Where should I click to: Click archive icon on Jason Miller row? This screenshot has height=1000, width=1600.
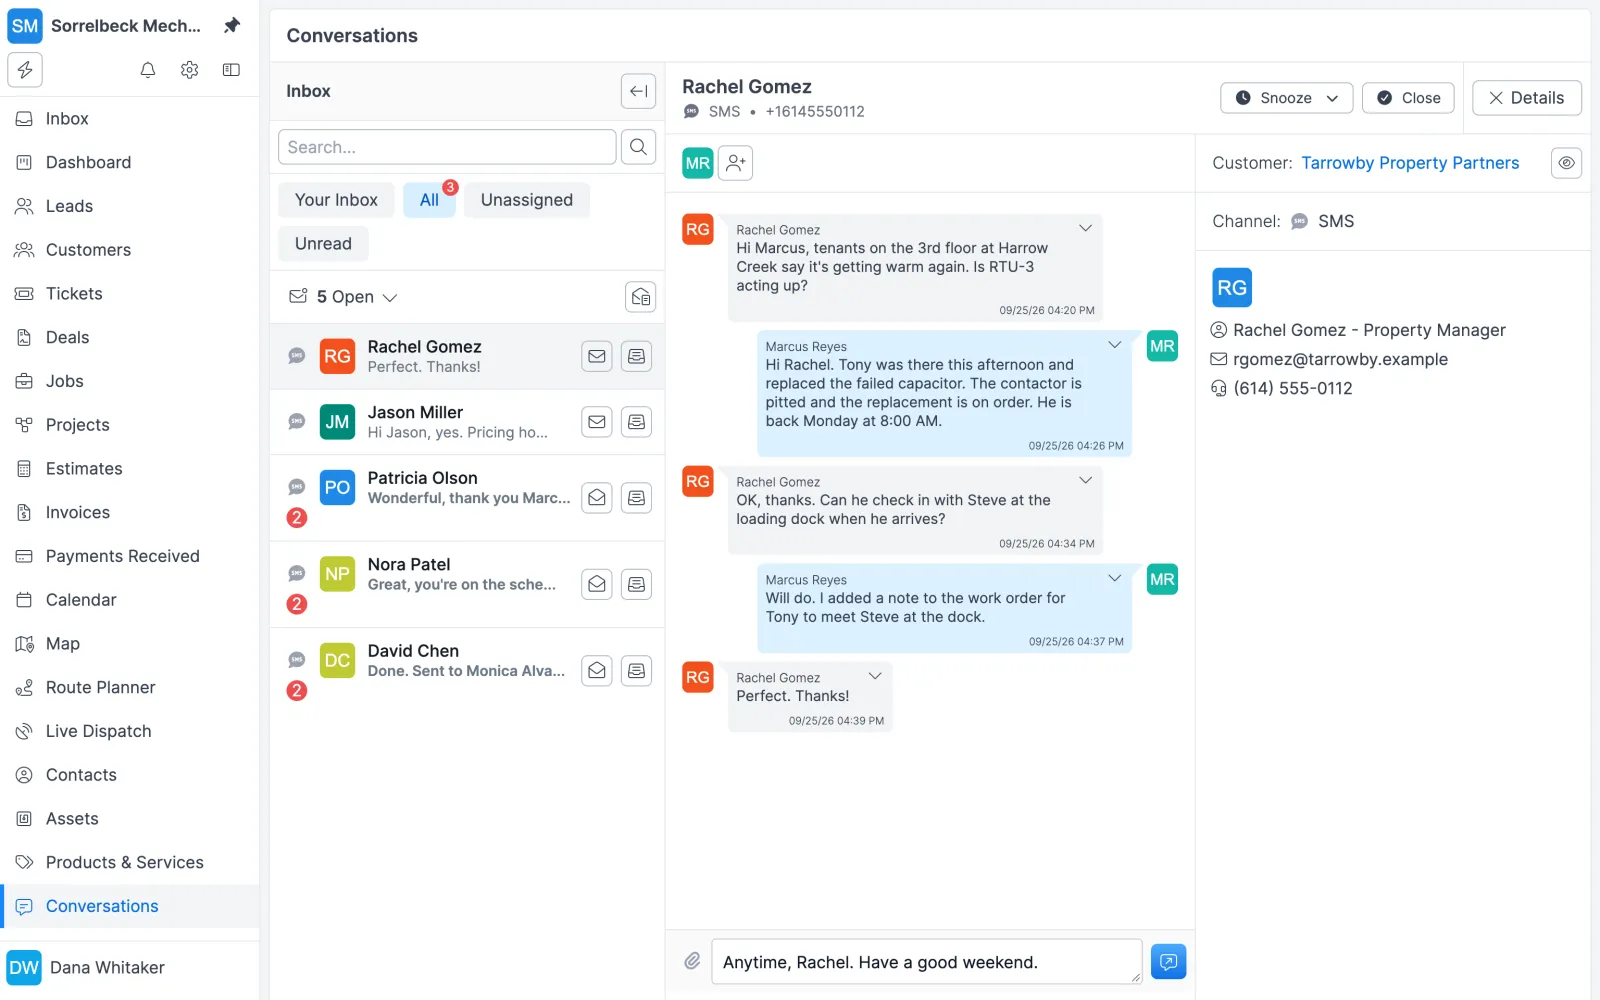coord(636,422)
